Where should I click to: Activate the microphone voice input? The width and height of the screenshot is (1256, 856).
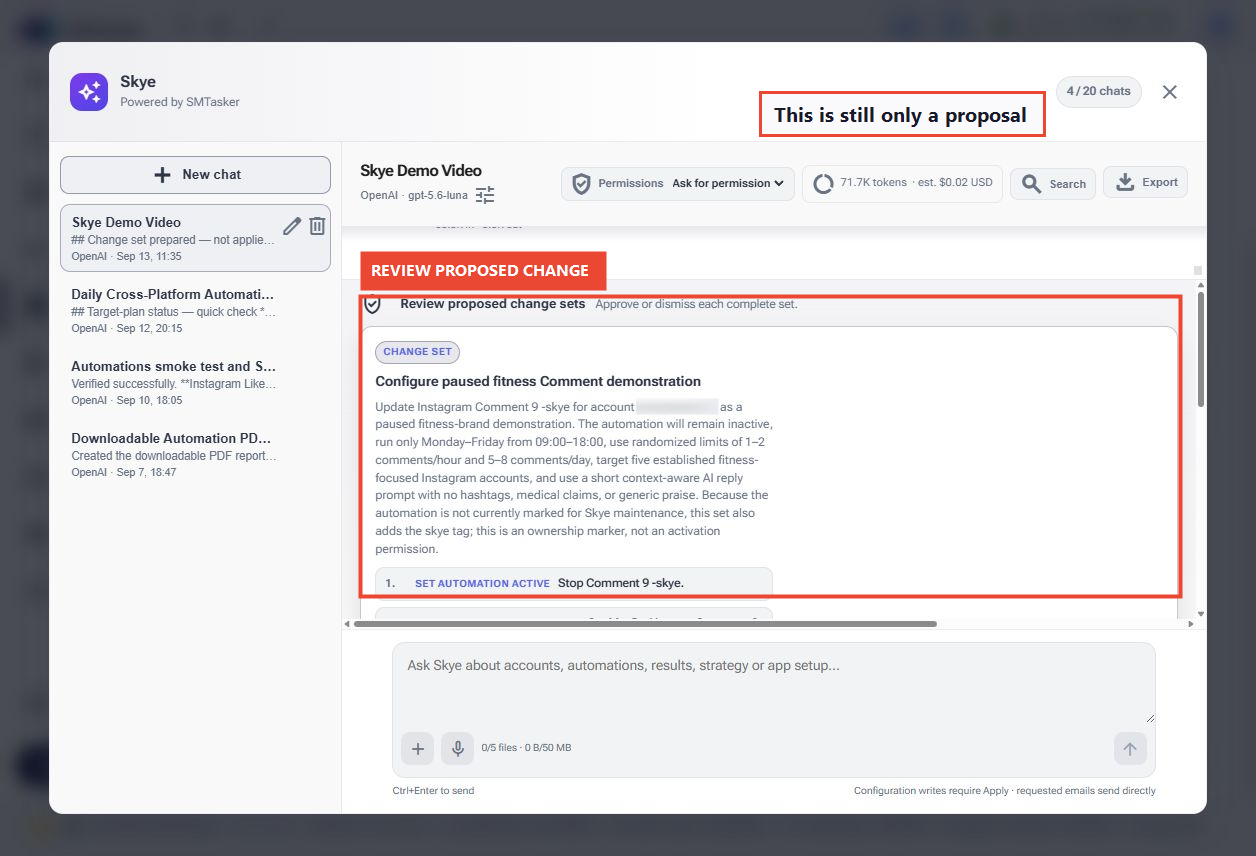click(x=457, y=748)
